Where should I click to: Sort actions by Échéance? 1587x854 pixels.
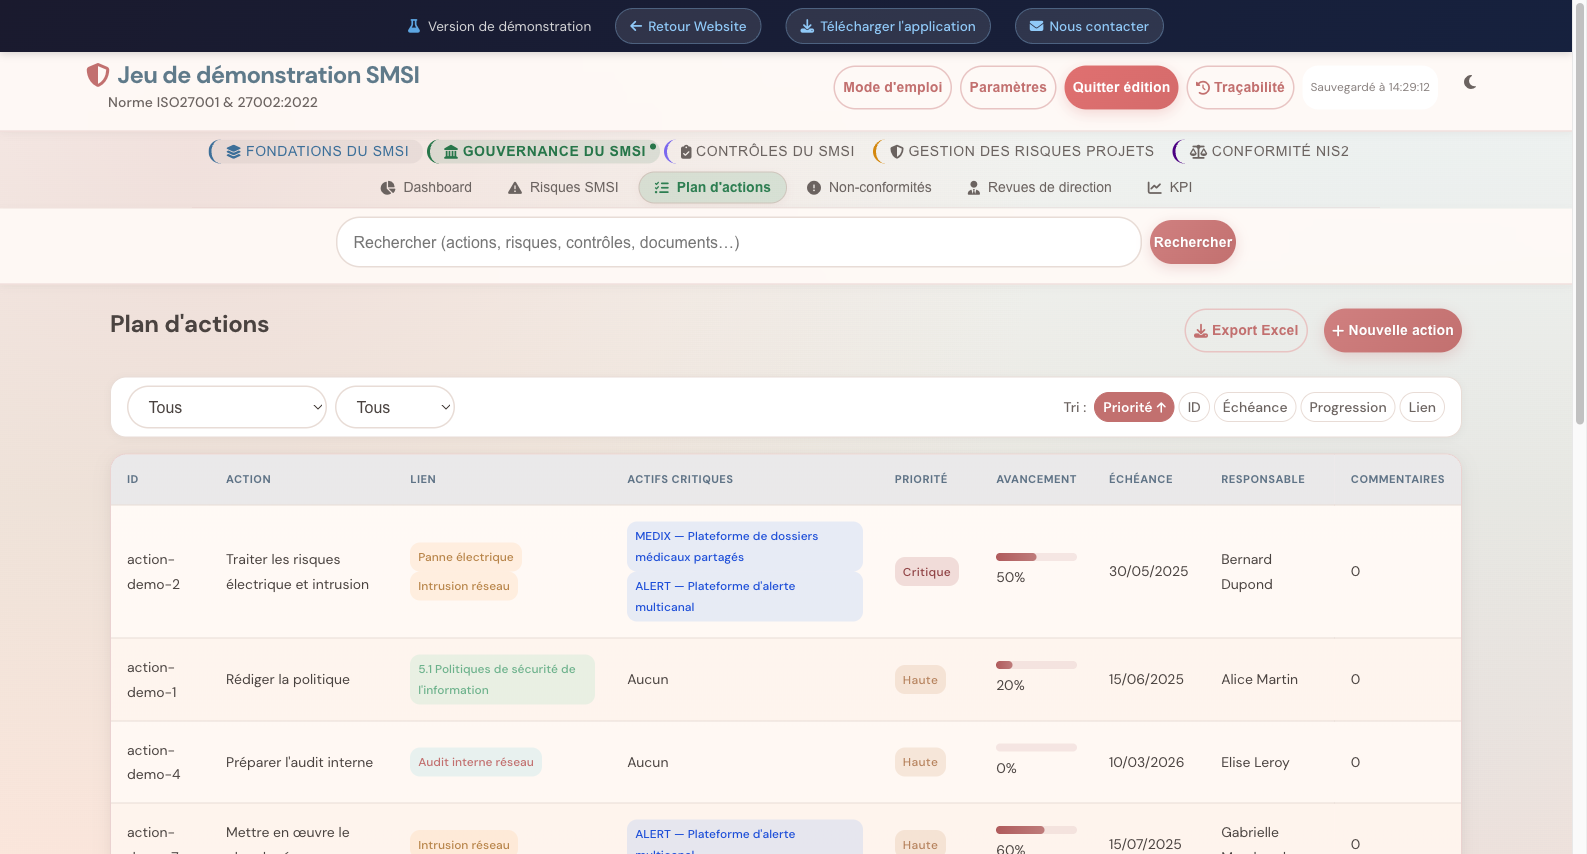(1254, 407)
